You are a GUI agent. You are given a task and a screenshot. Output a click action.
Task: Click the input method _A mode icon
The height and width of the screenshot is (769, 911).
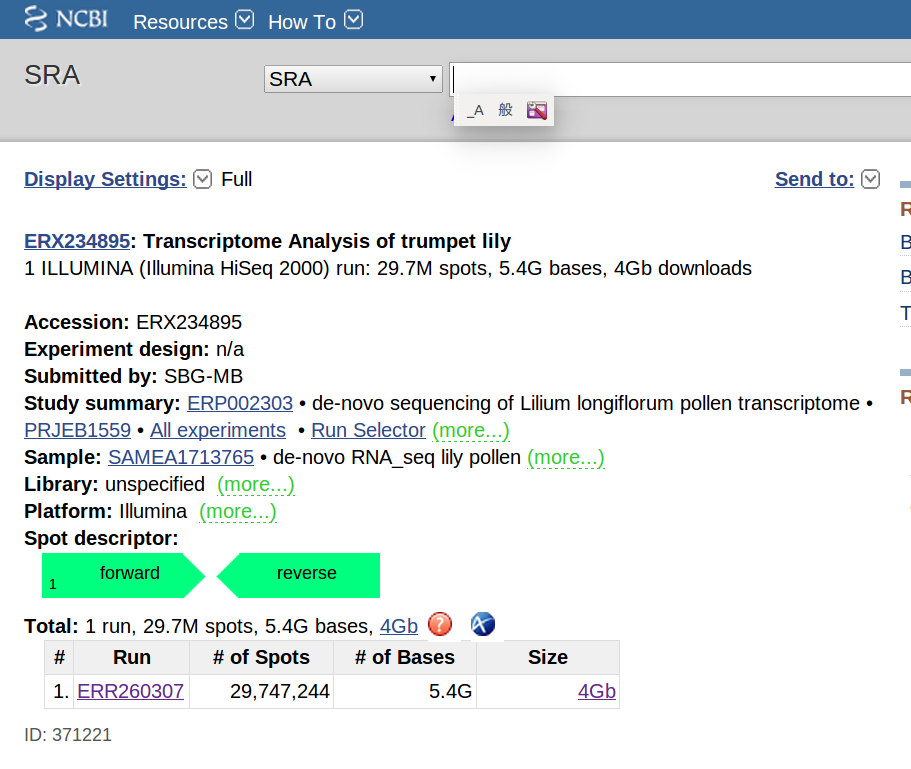[x=475, y=110]
